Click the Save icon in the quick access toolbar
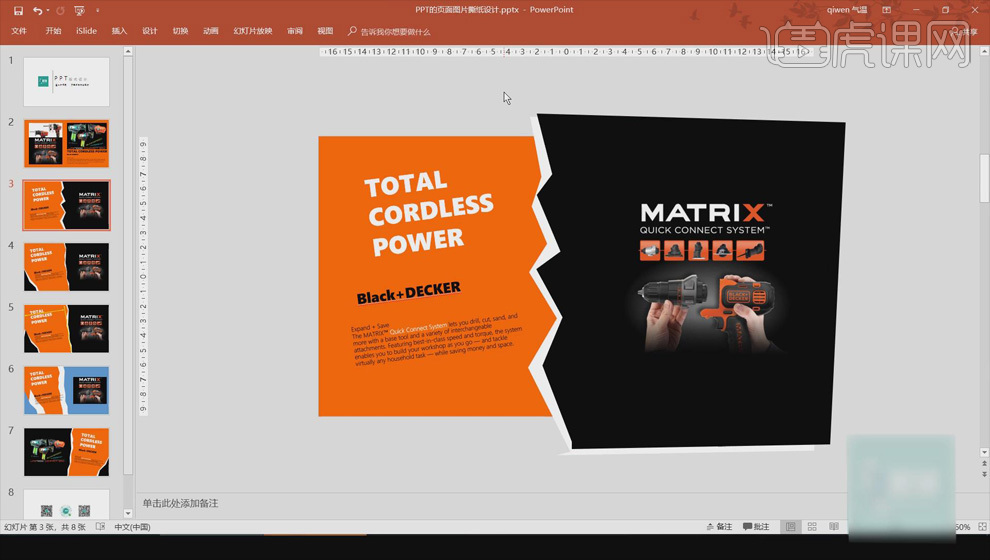 point(18,11)
